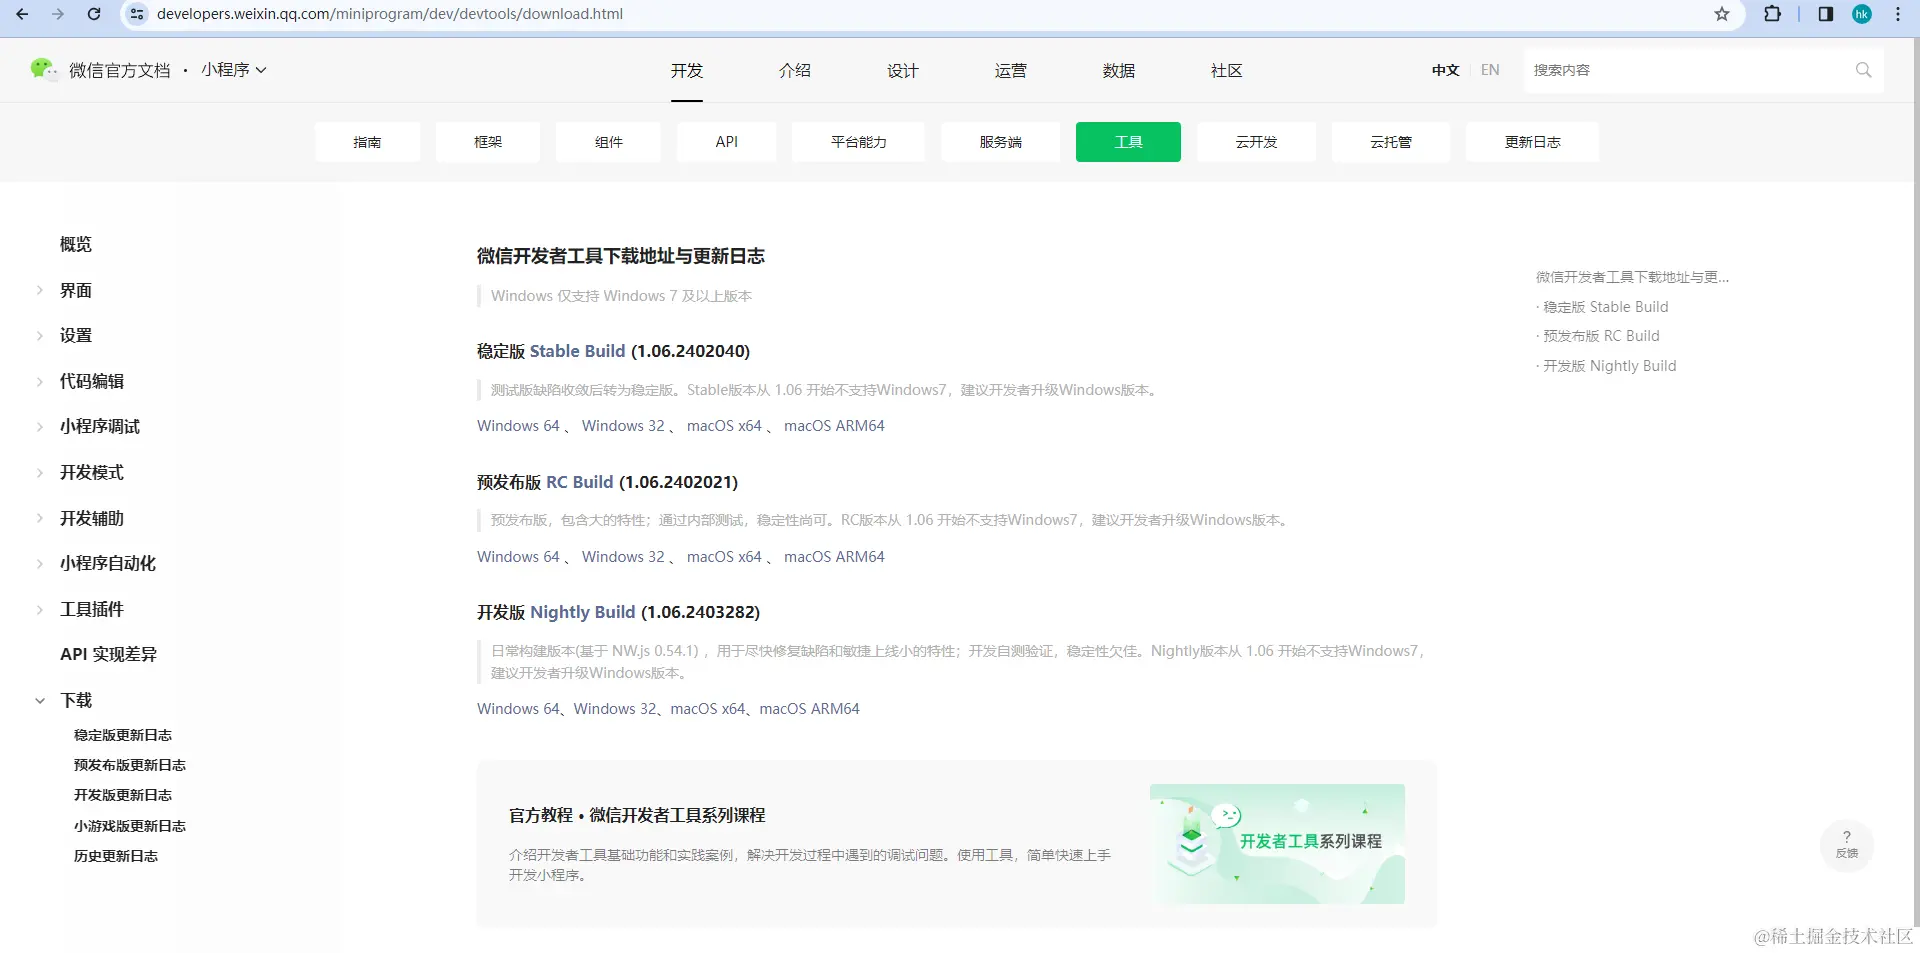Screen dimensions: 1920x953
Task: Open the 小程序 product dropdown
Action: pos(234,70)
